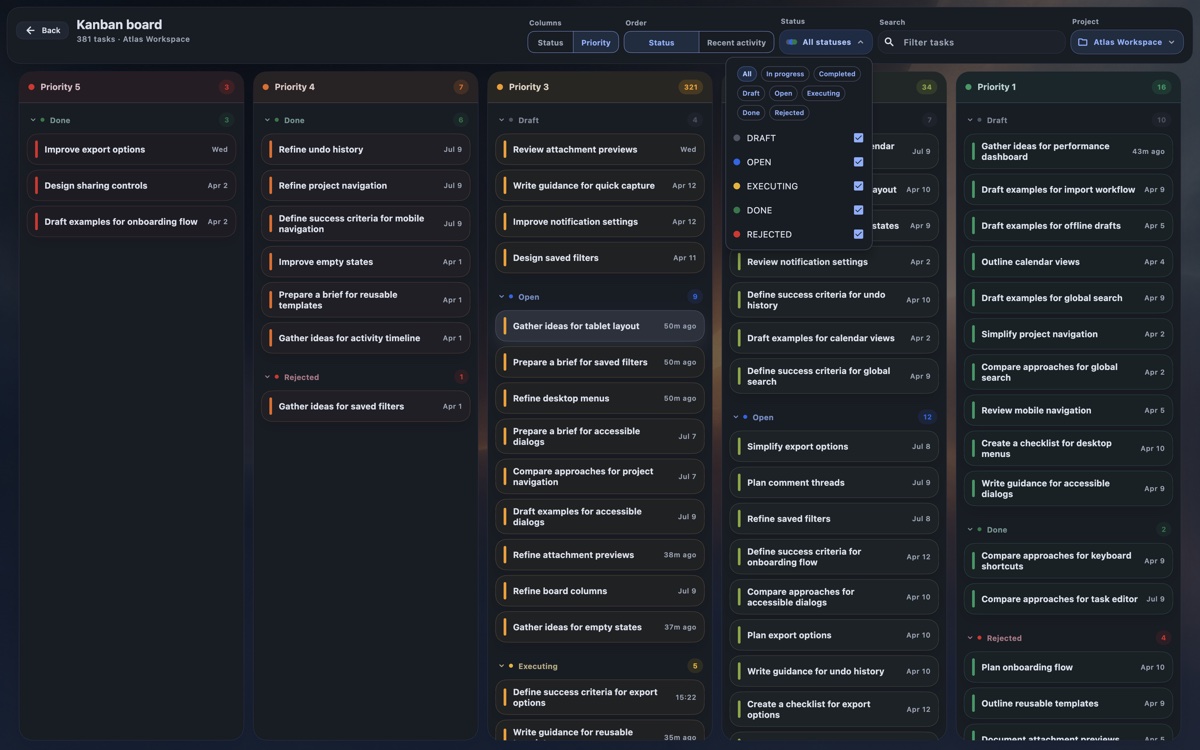Image resolution: width=1200 pixels, height=750 pixels.
Task: Open the Refine attachment previews card
Action: [599, 555]
